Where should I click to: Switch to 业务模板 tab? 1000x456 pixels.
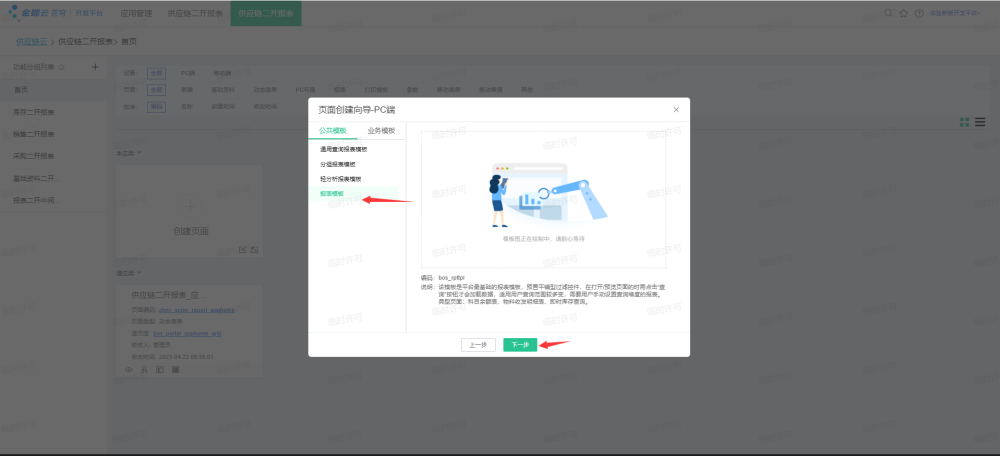tap(381, 131)
